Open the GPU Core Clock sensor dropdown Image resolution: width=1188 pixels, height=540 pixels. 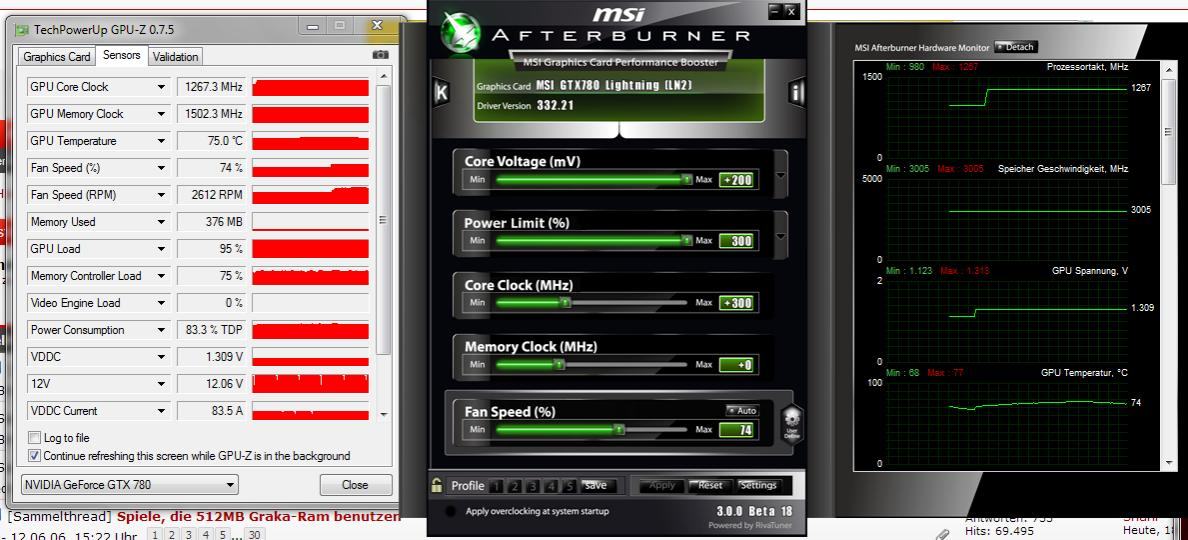click(x=161, y=87)
